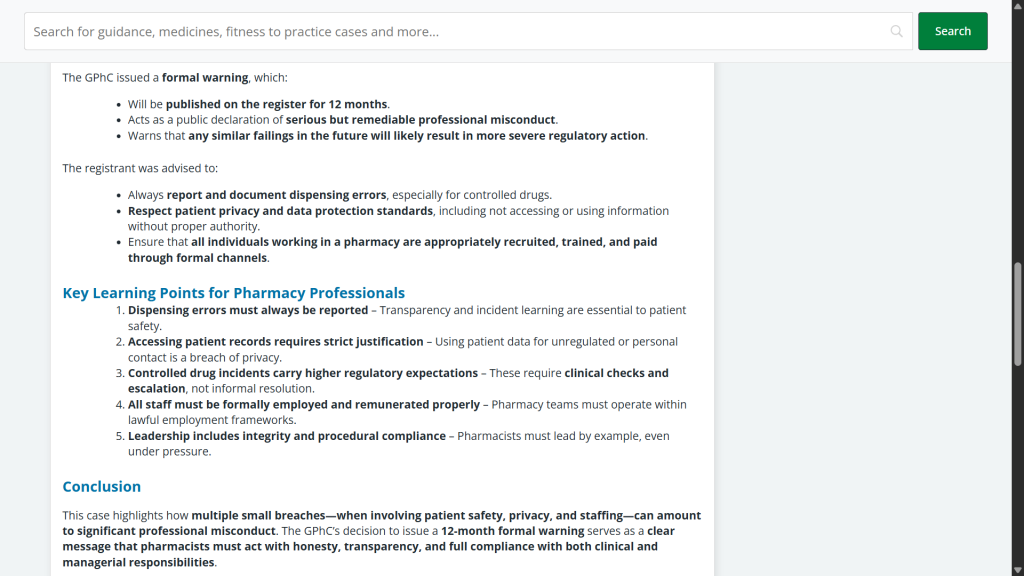Click the Conclusion heading

click(x=101, y=487)
